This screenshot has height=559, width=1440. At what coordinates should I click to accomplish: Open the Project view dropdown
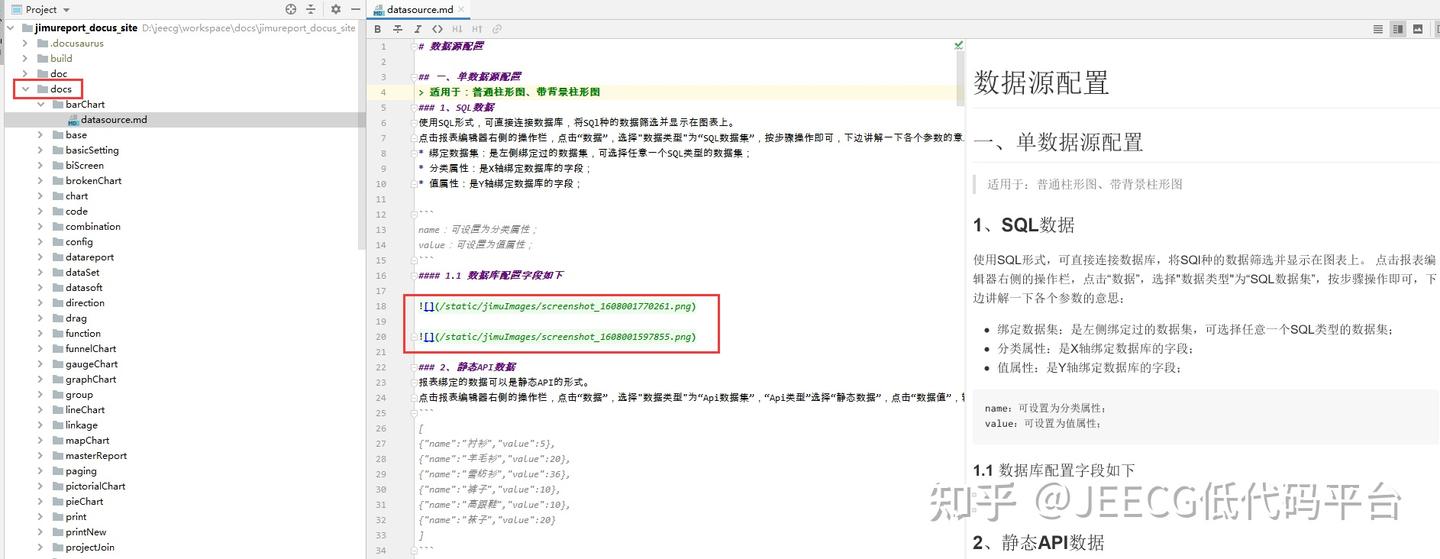click(x=41, y=9)
